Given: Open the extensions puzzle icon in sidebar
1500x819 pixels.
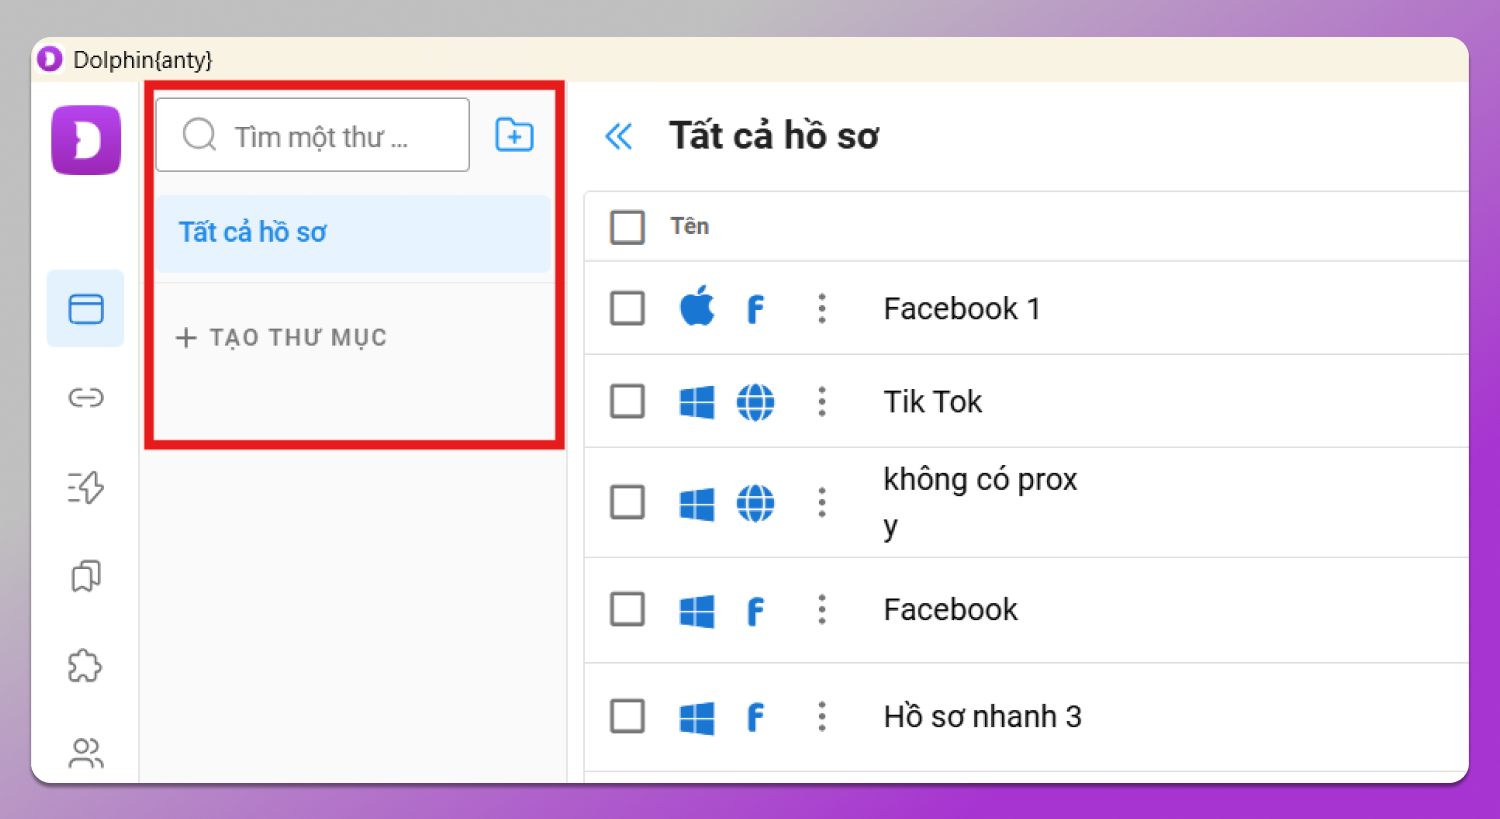Looking at the screenshot, I should click(x=86, y=665).
